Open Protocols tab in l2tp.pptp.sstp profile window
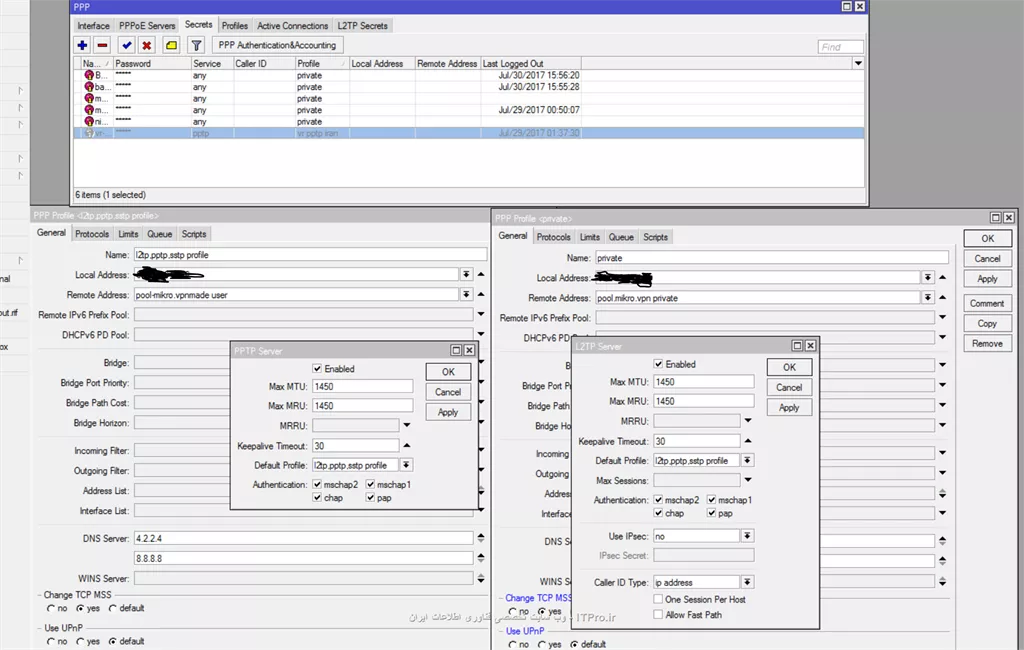 (x=92, y=234)
